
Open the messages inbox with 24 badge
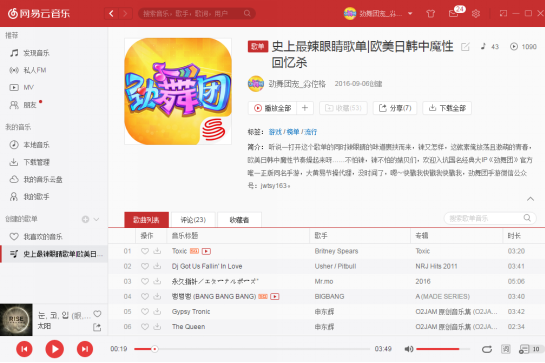click(x=453, y=14)
